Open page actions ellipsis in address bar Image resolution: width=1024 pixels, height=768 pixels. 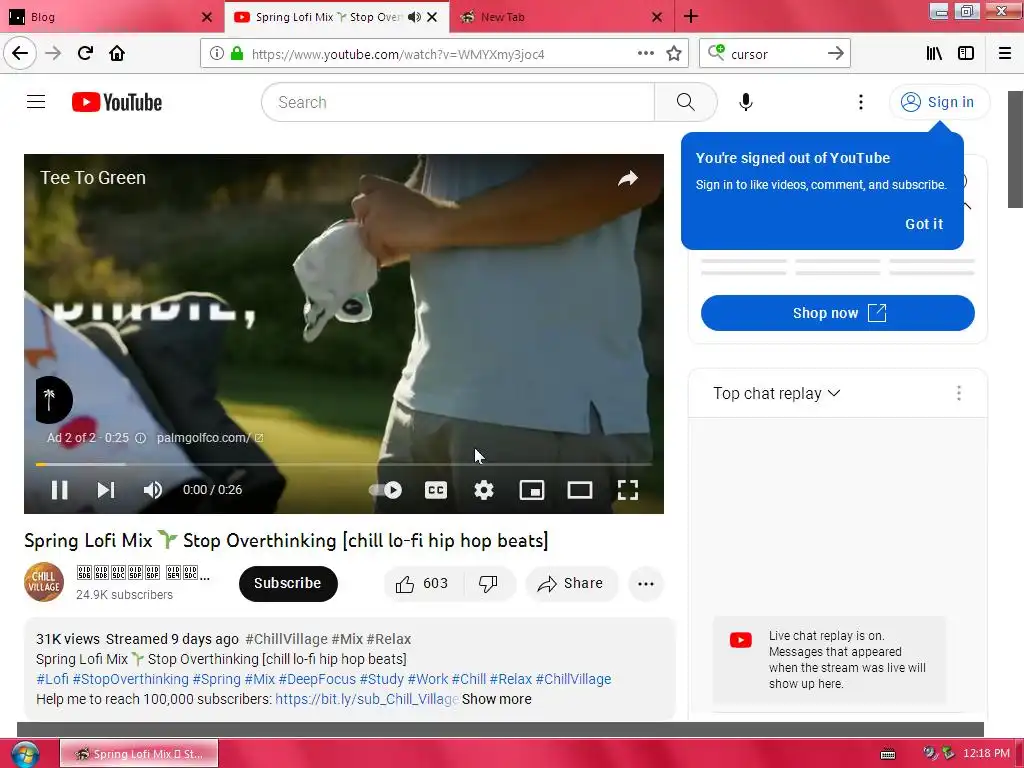pyautogui.click(x=646, y=54)
